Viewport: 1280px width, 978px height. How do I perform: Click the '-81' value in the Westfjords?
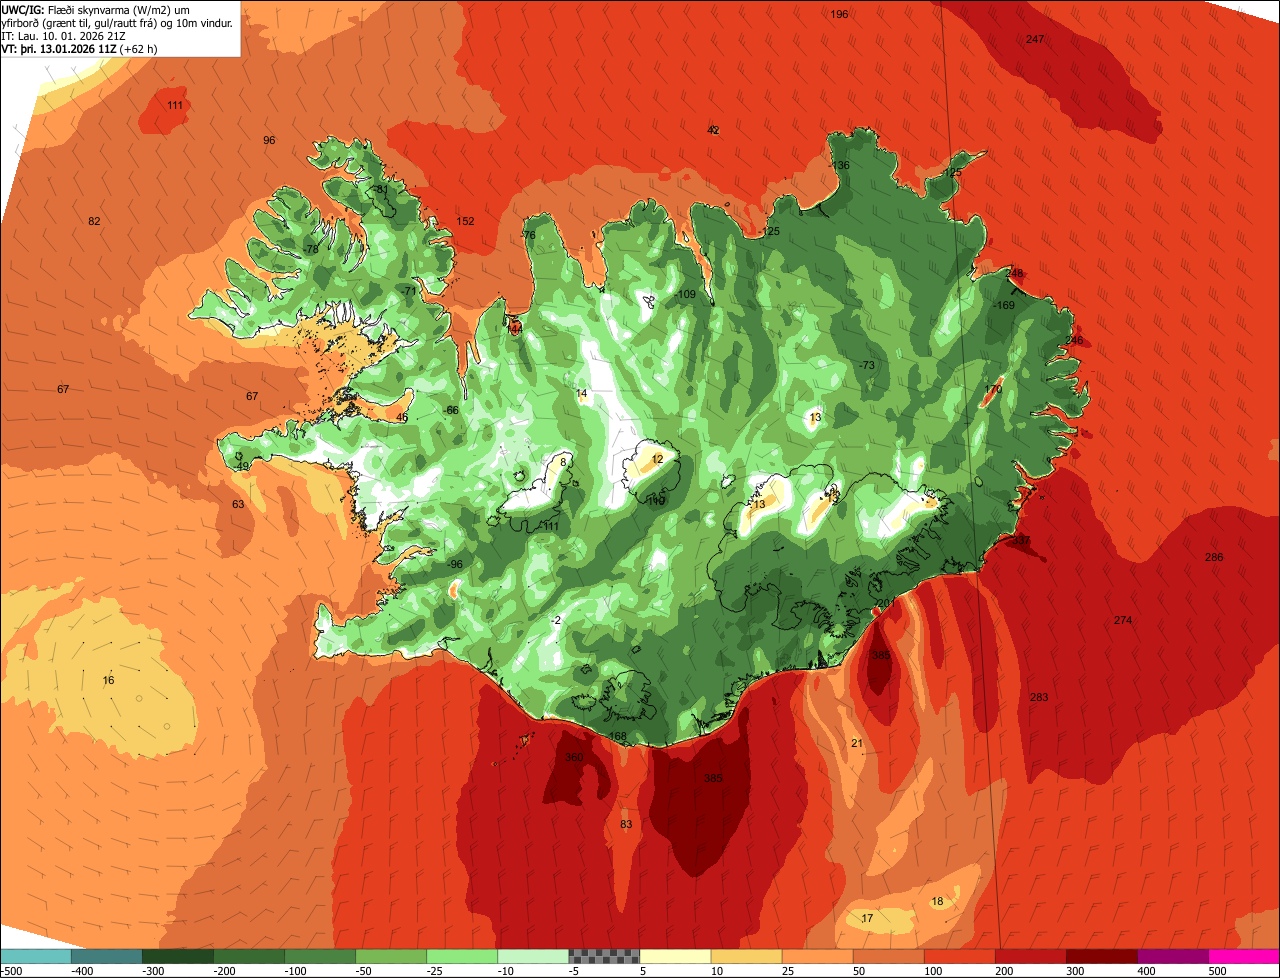(379, 189)
